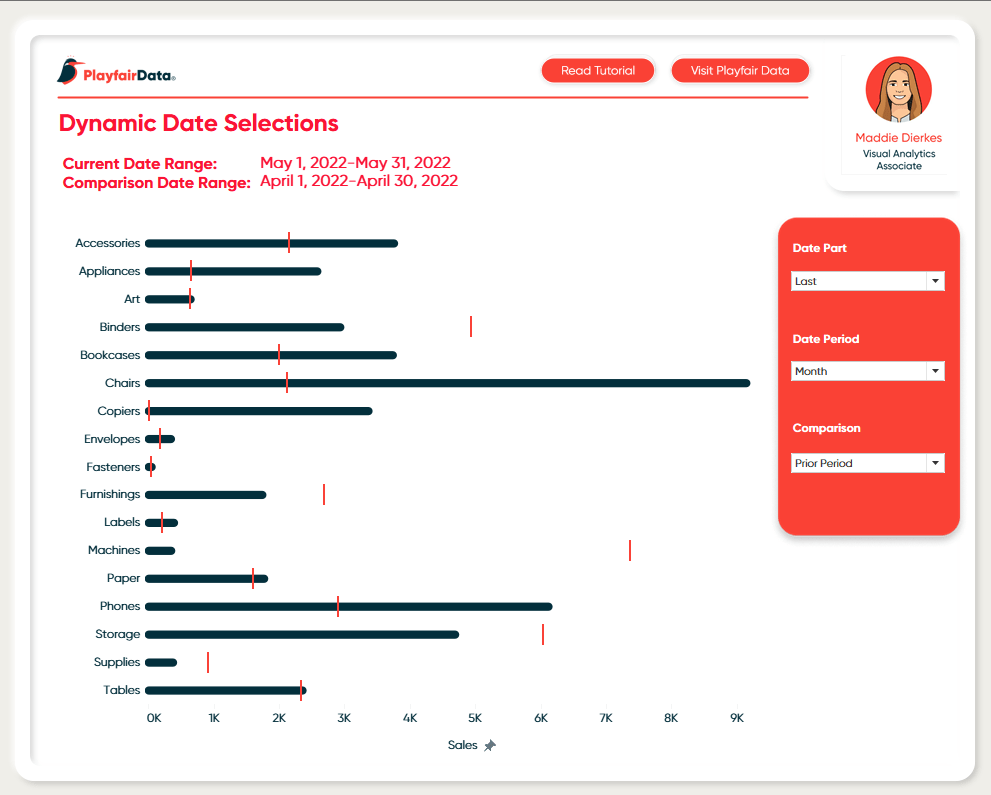Image resolution: width=991 pixels, height=795 pixels.
Task: Click the Playfair Data kingfisher logo icon
Action: pos(68,72)
